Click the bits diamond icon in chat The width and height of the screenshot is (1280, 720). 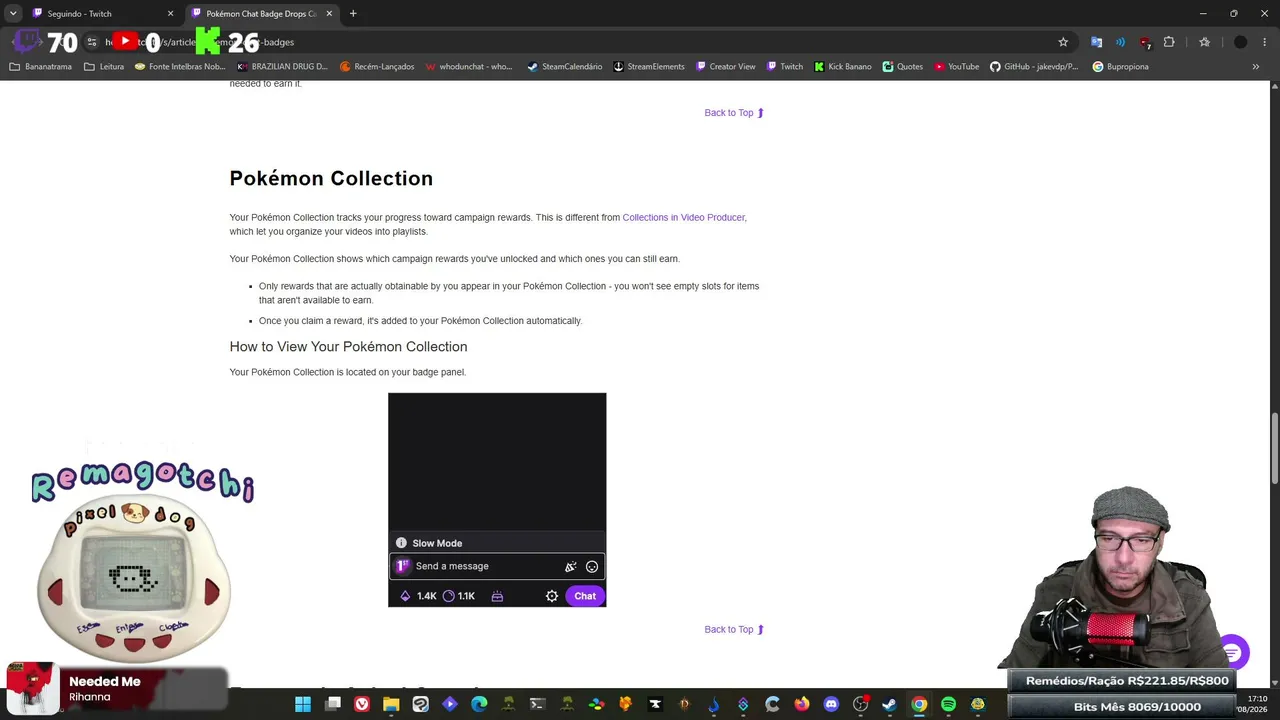[405, 596]
